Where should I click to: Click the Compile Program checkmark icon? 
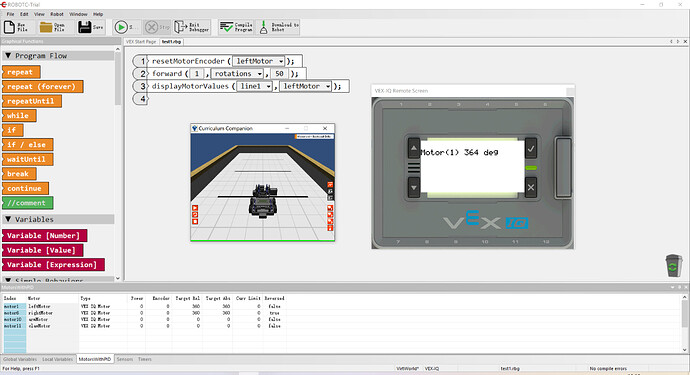226,27
